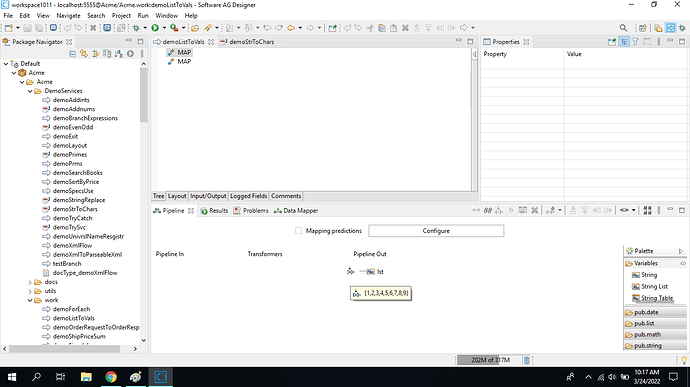690x387 pixels.
Task: Expand the docs folder
Action: click(x=30, y=282)
